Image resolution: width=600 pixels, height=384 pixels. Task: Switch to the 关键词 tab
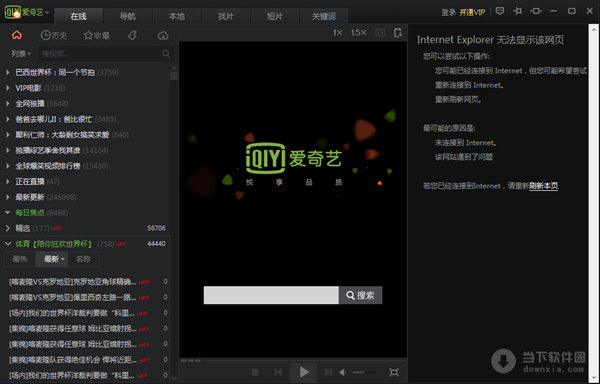click(x=324, y=16)
